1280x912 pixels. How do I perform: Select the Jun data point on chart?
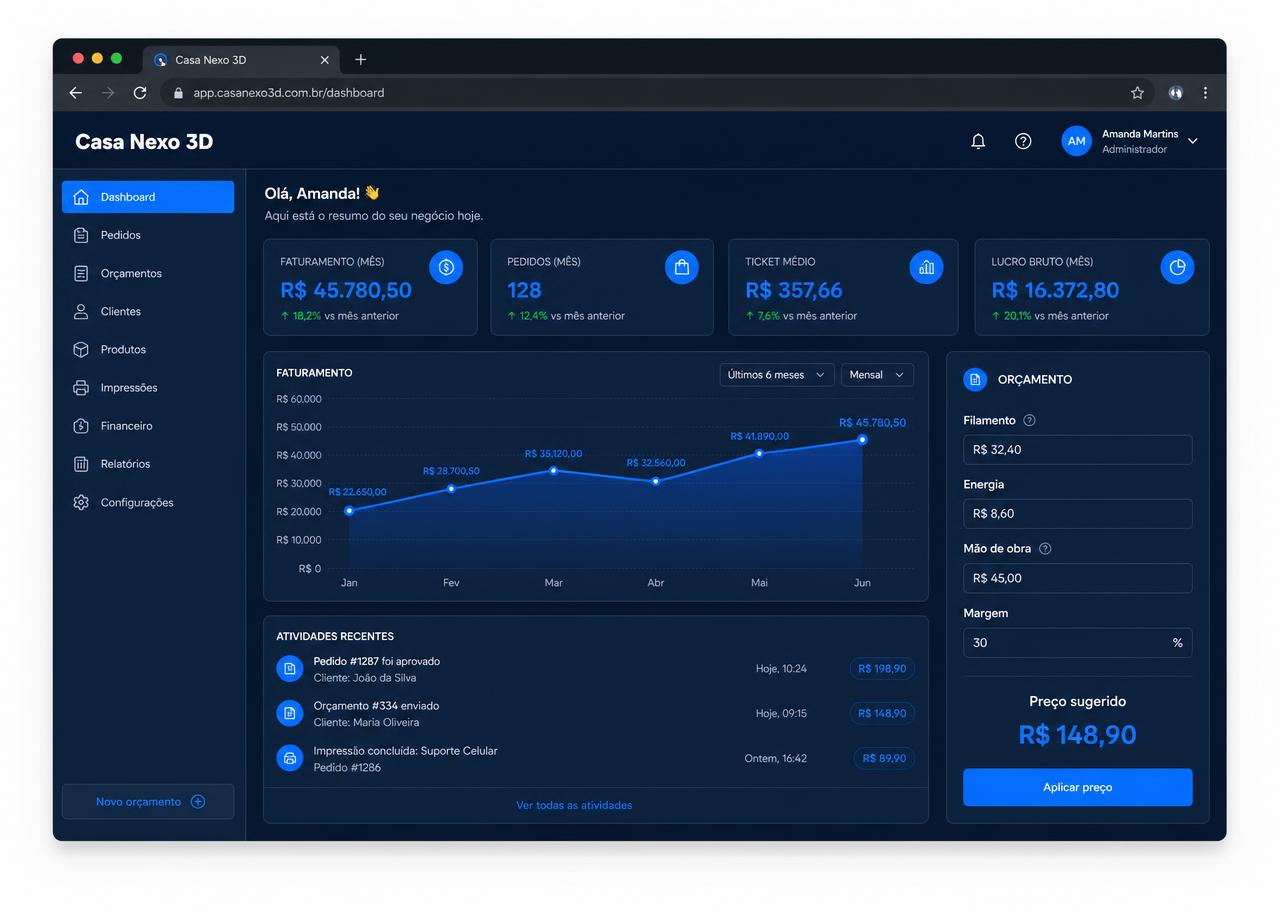click(862, 440)
